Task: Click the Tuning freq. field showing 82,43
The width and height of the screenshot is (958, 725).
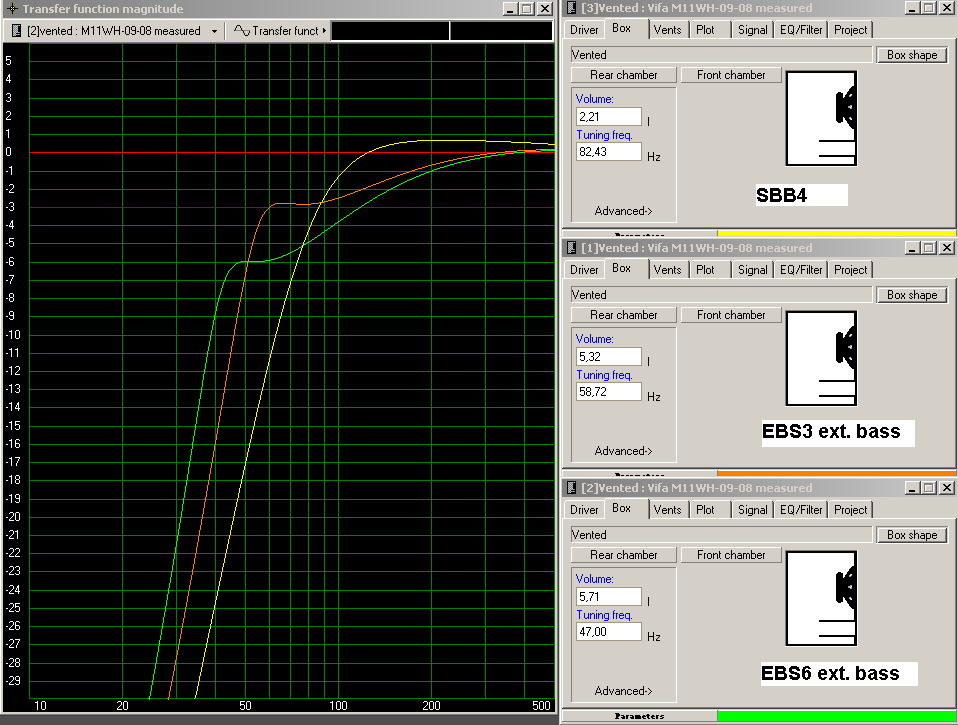Action: [608, 152]
